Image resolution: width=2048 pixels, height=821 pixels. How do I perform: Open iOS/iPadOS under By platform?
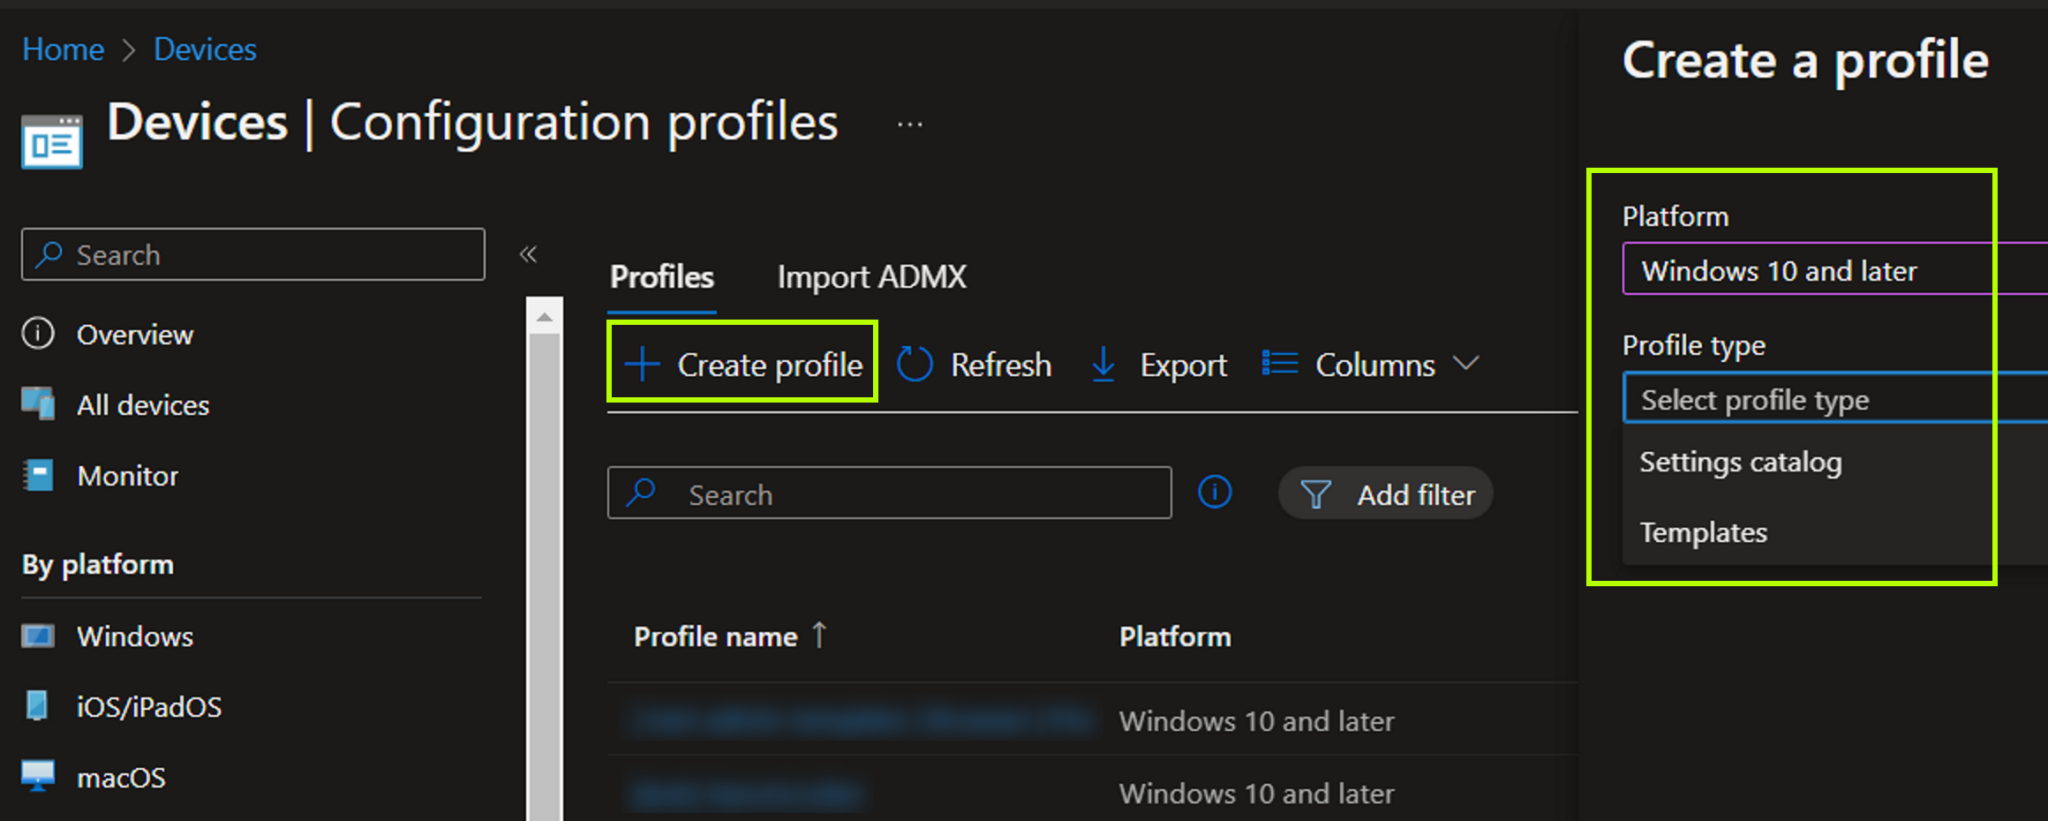point(149,707)
